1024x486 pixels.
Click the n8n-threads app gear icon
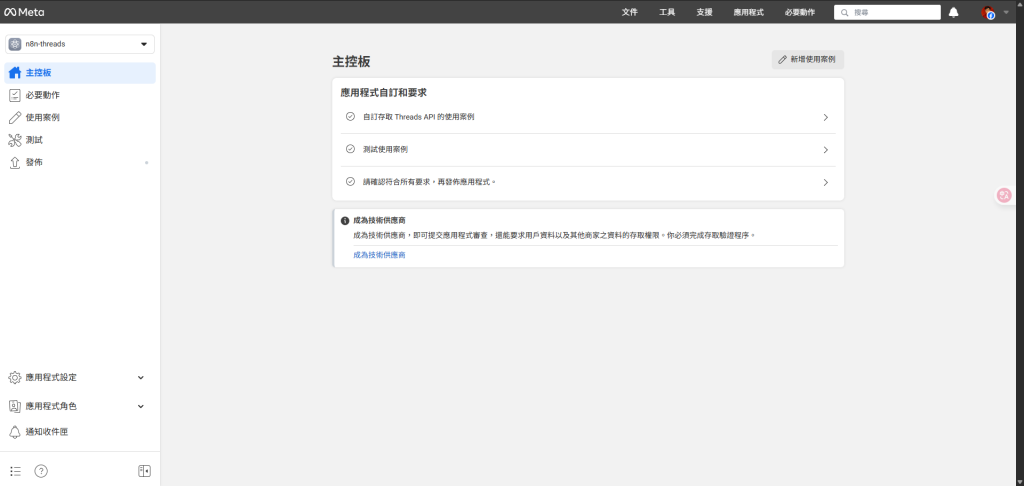[x=15, y=44]
